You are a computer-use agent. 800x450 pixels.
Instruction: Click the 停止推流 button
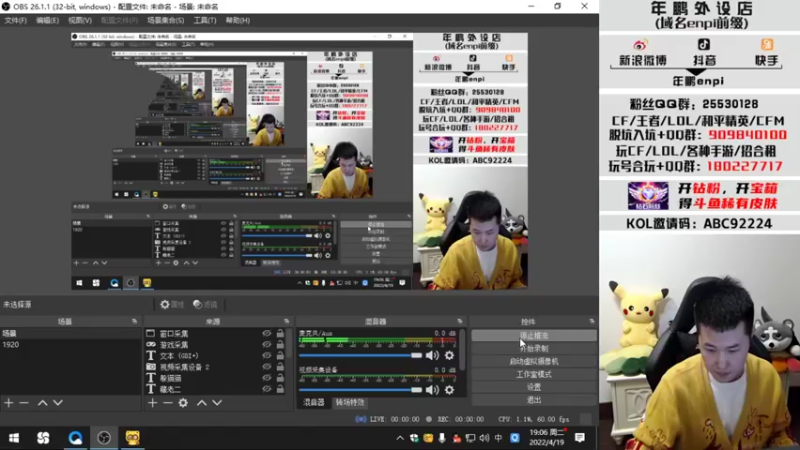pyautogui.click(x=534, y=336)
